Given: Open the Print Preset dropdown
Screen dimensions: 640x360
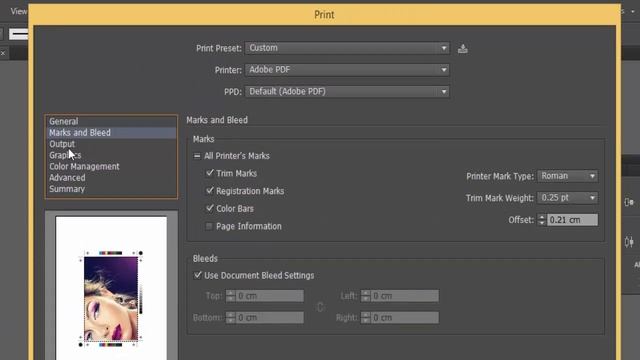Looking at the screenshot, I should (347, 48).
